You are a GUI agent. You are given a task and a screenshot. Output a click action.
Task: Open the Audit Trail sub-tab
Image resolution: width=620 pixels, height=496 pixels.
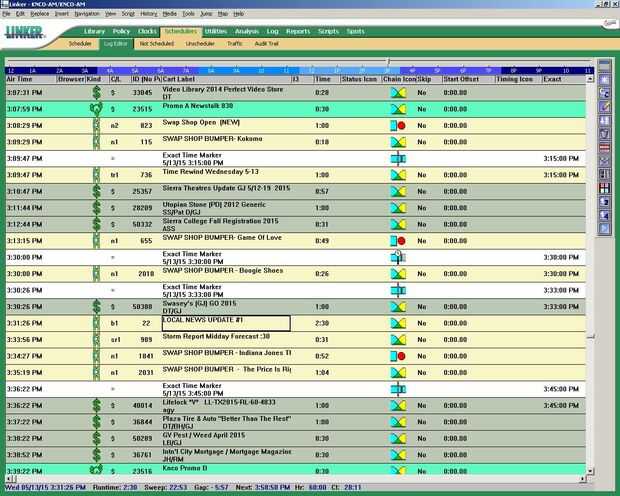[x=267, y=44]
